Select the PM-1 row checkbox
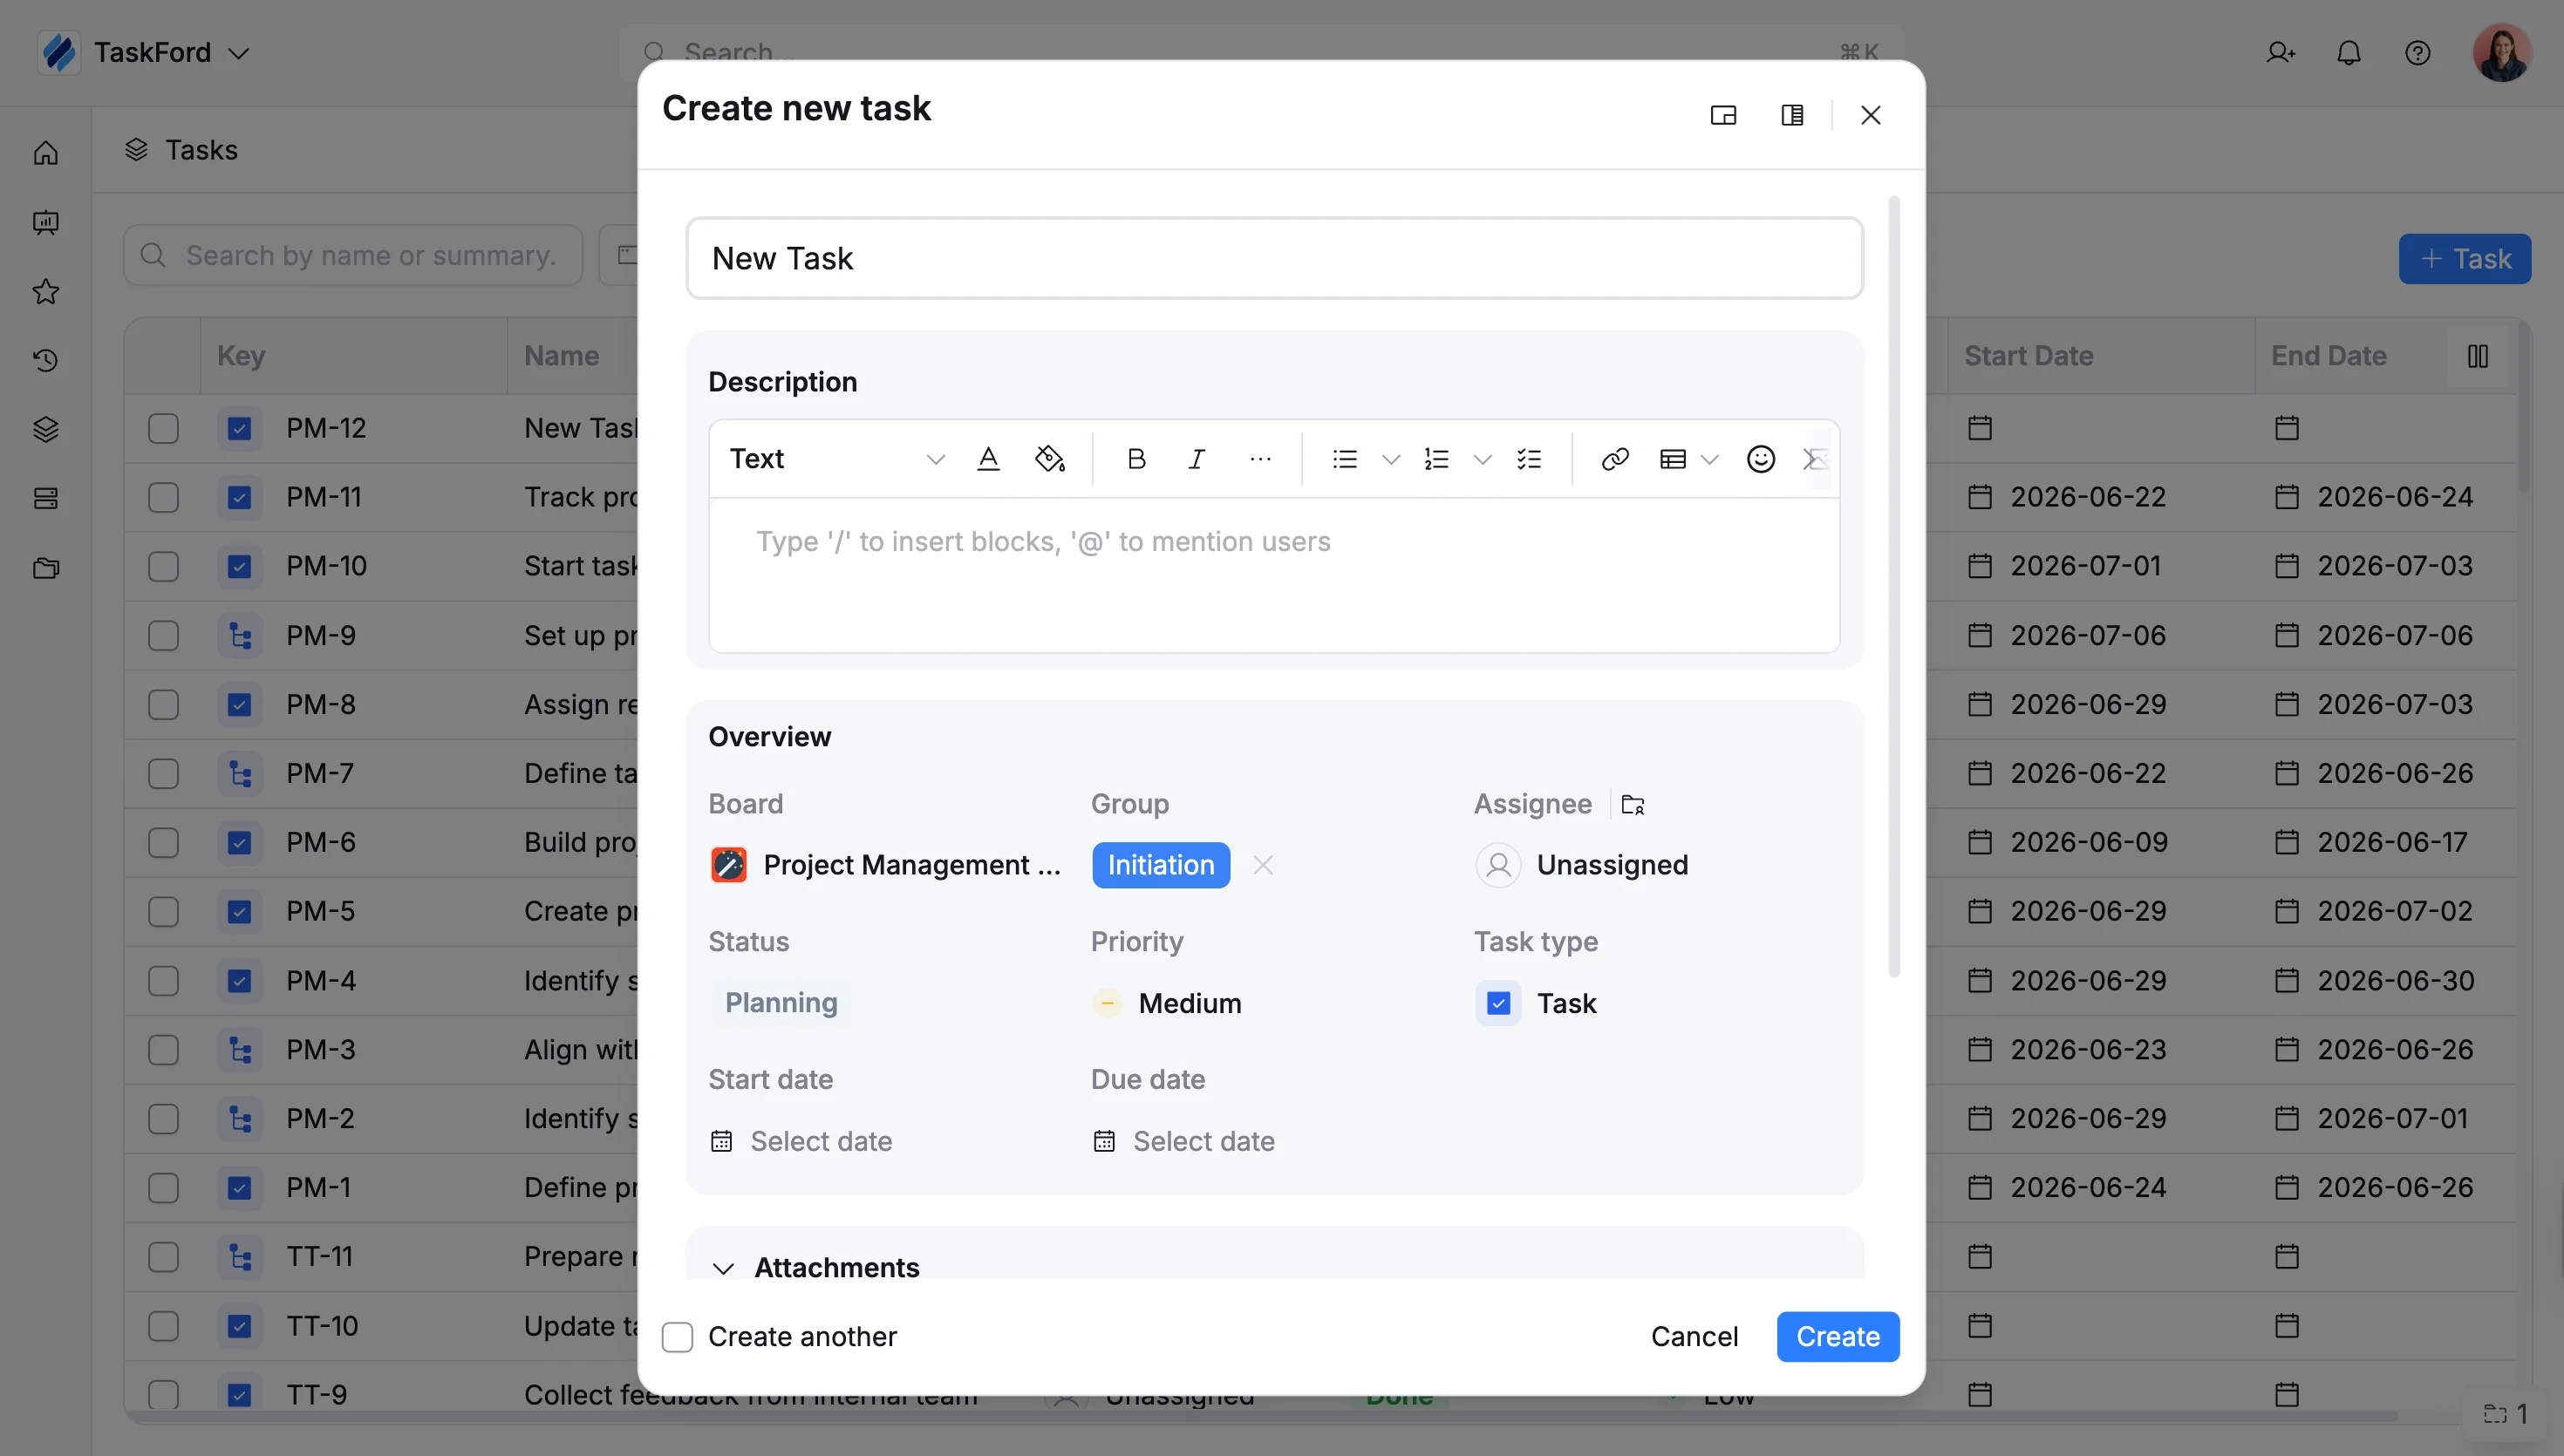Viewport: 2564px width, 1456px height. [x=163, y=1188]
